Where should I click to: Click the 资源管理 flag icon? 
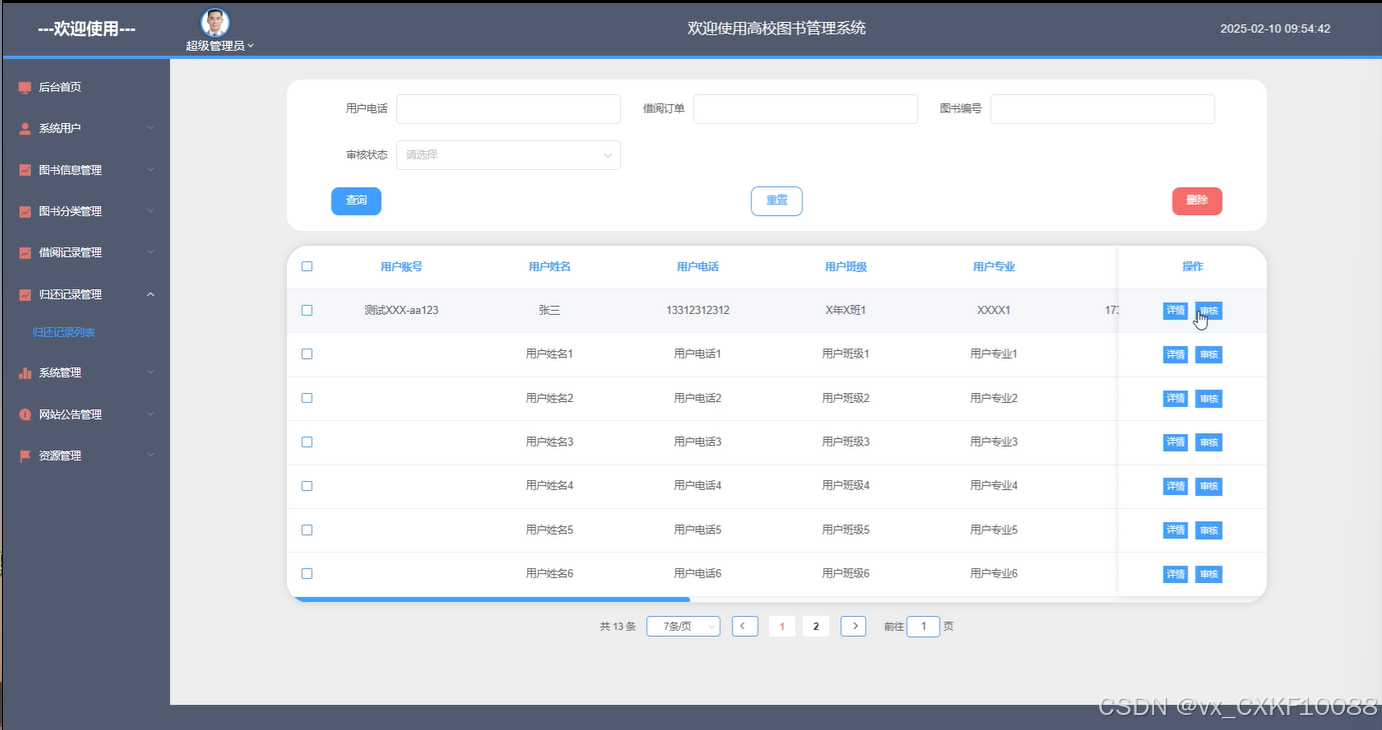pos(25,456)
